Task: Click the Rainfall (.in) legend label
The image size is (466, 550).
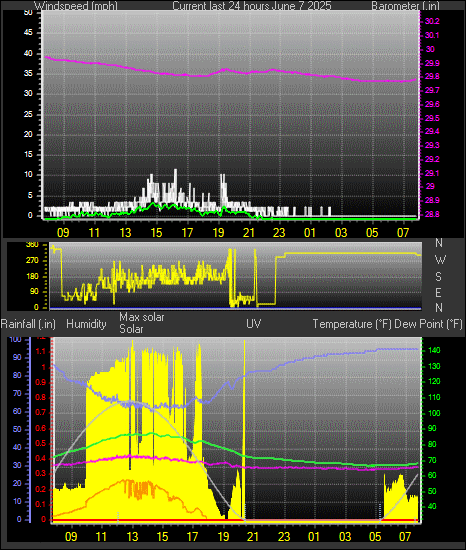Action: [28, 324]
